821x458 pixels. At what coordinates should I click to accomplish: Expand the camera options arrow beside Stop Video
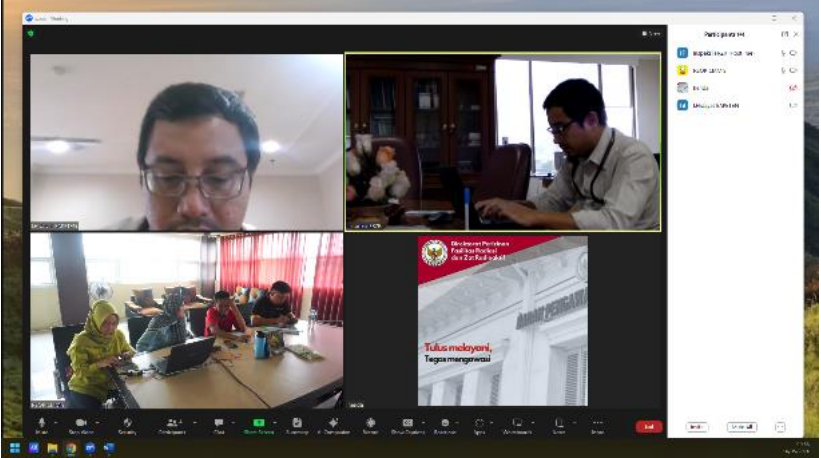click(x=97, y=422)
